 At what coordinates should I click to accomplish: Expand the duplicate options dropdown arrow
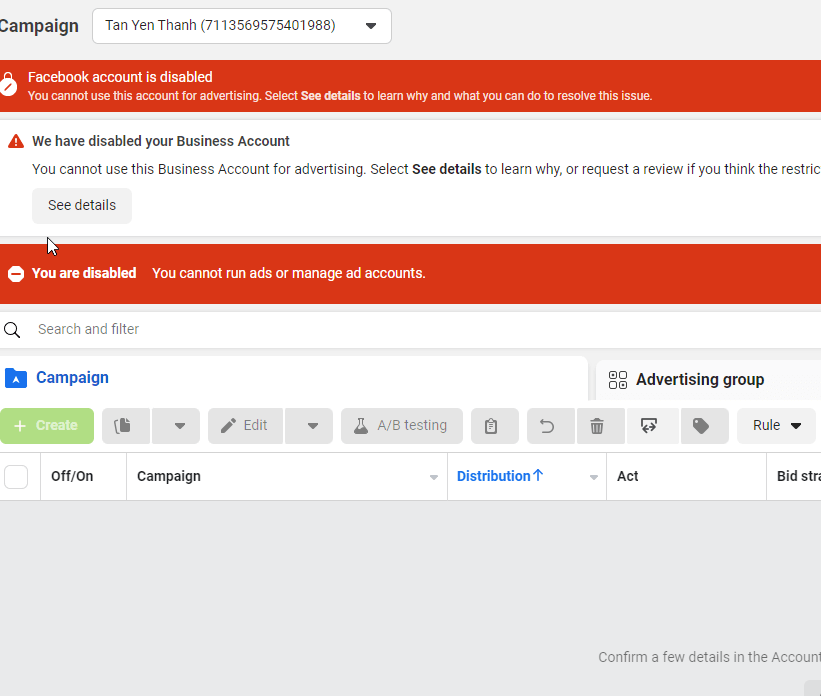(x=175, y=426)
